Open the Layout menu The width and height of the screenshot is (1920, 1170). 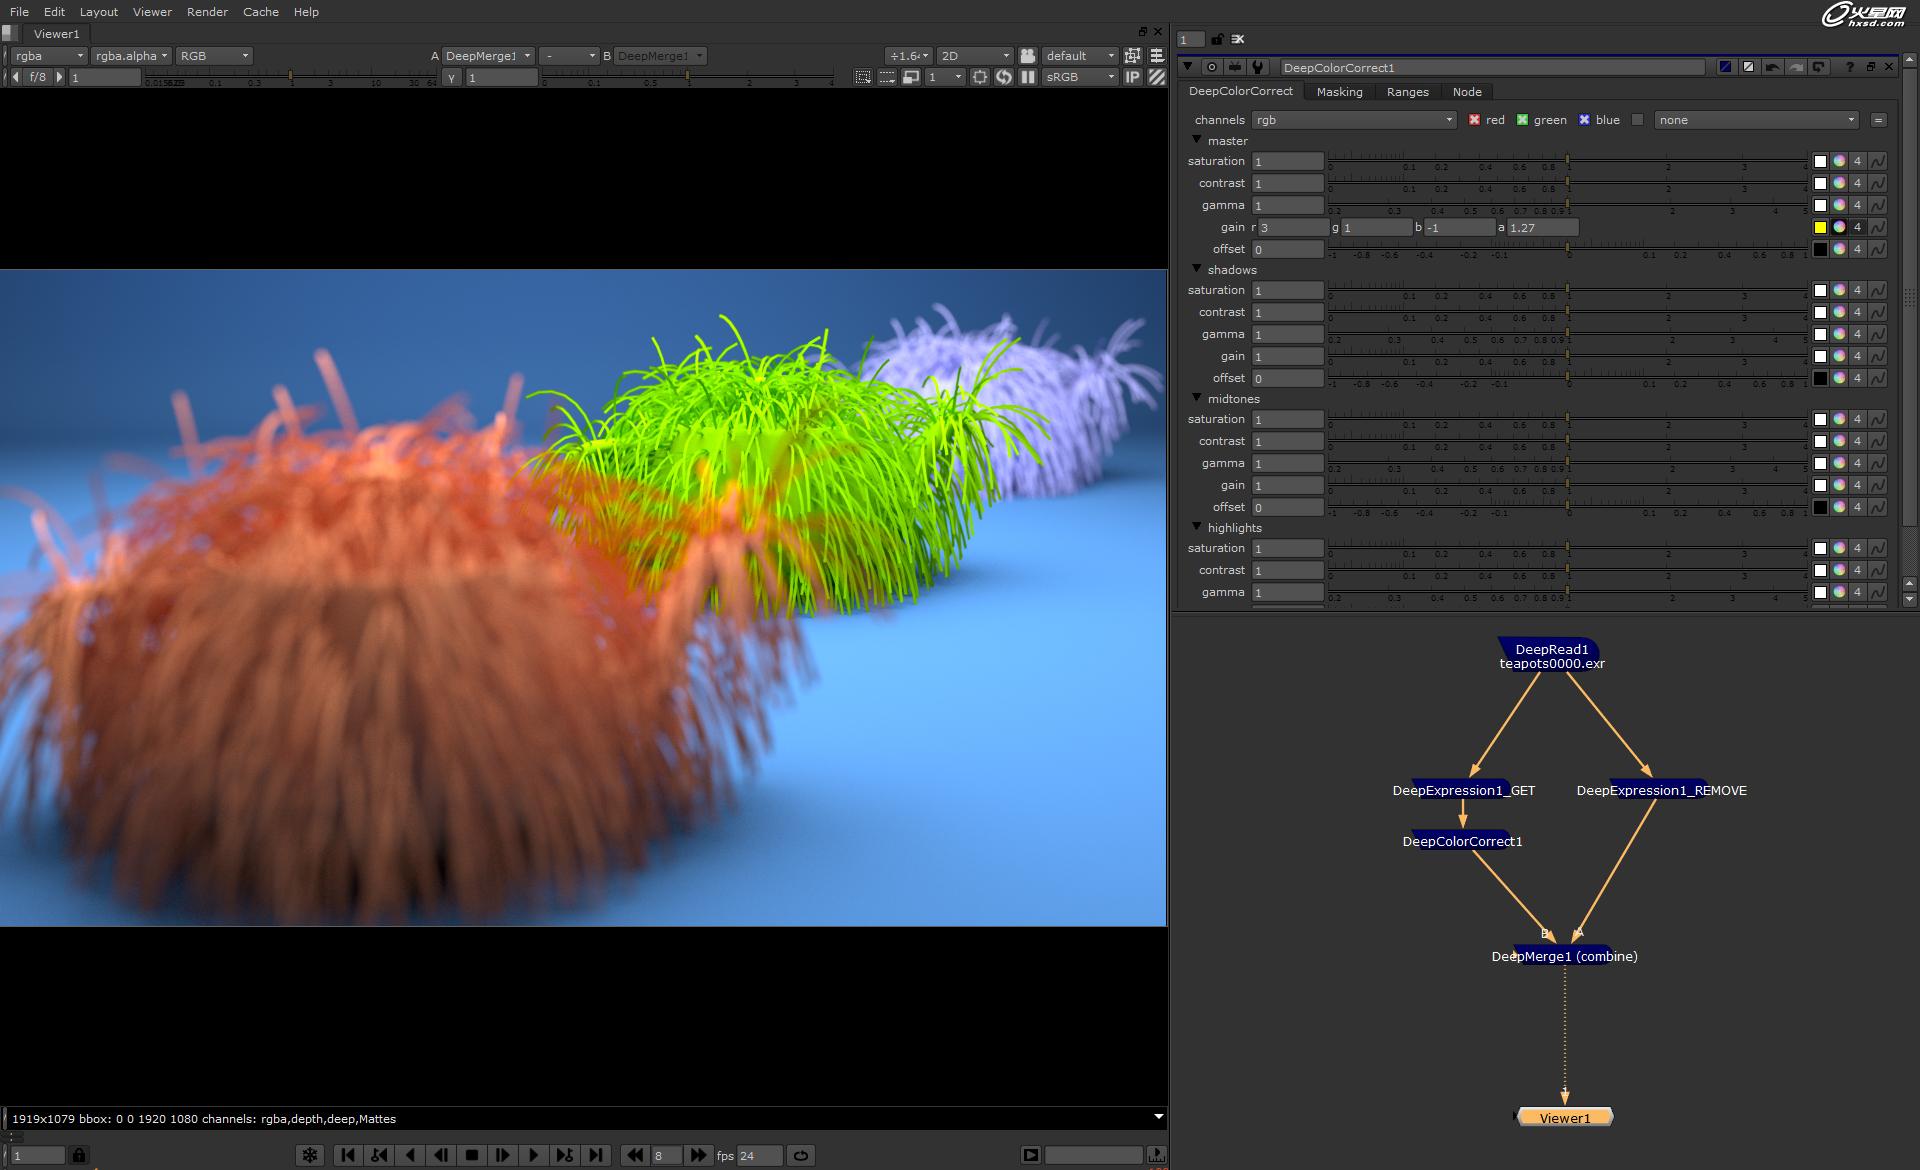(x=98, y=12)
